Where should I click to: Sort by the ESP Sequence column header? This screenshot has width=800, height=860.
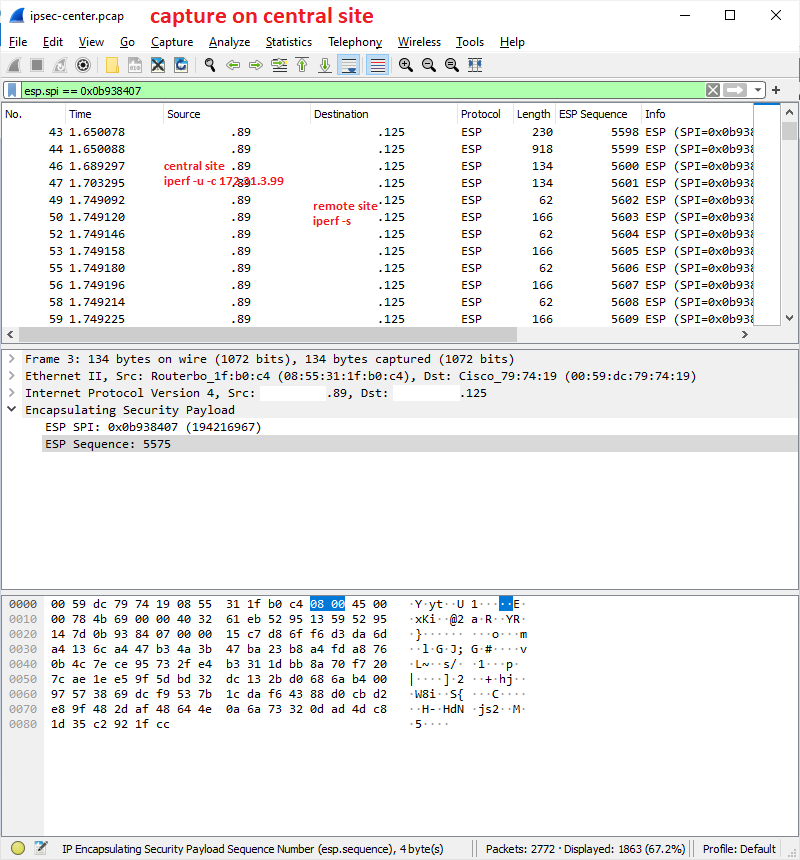point(598,114)
